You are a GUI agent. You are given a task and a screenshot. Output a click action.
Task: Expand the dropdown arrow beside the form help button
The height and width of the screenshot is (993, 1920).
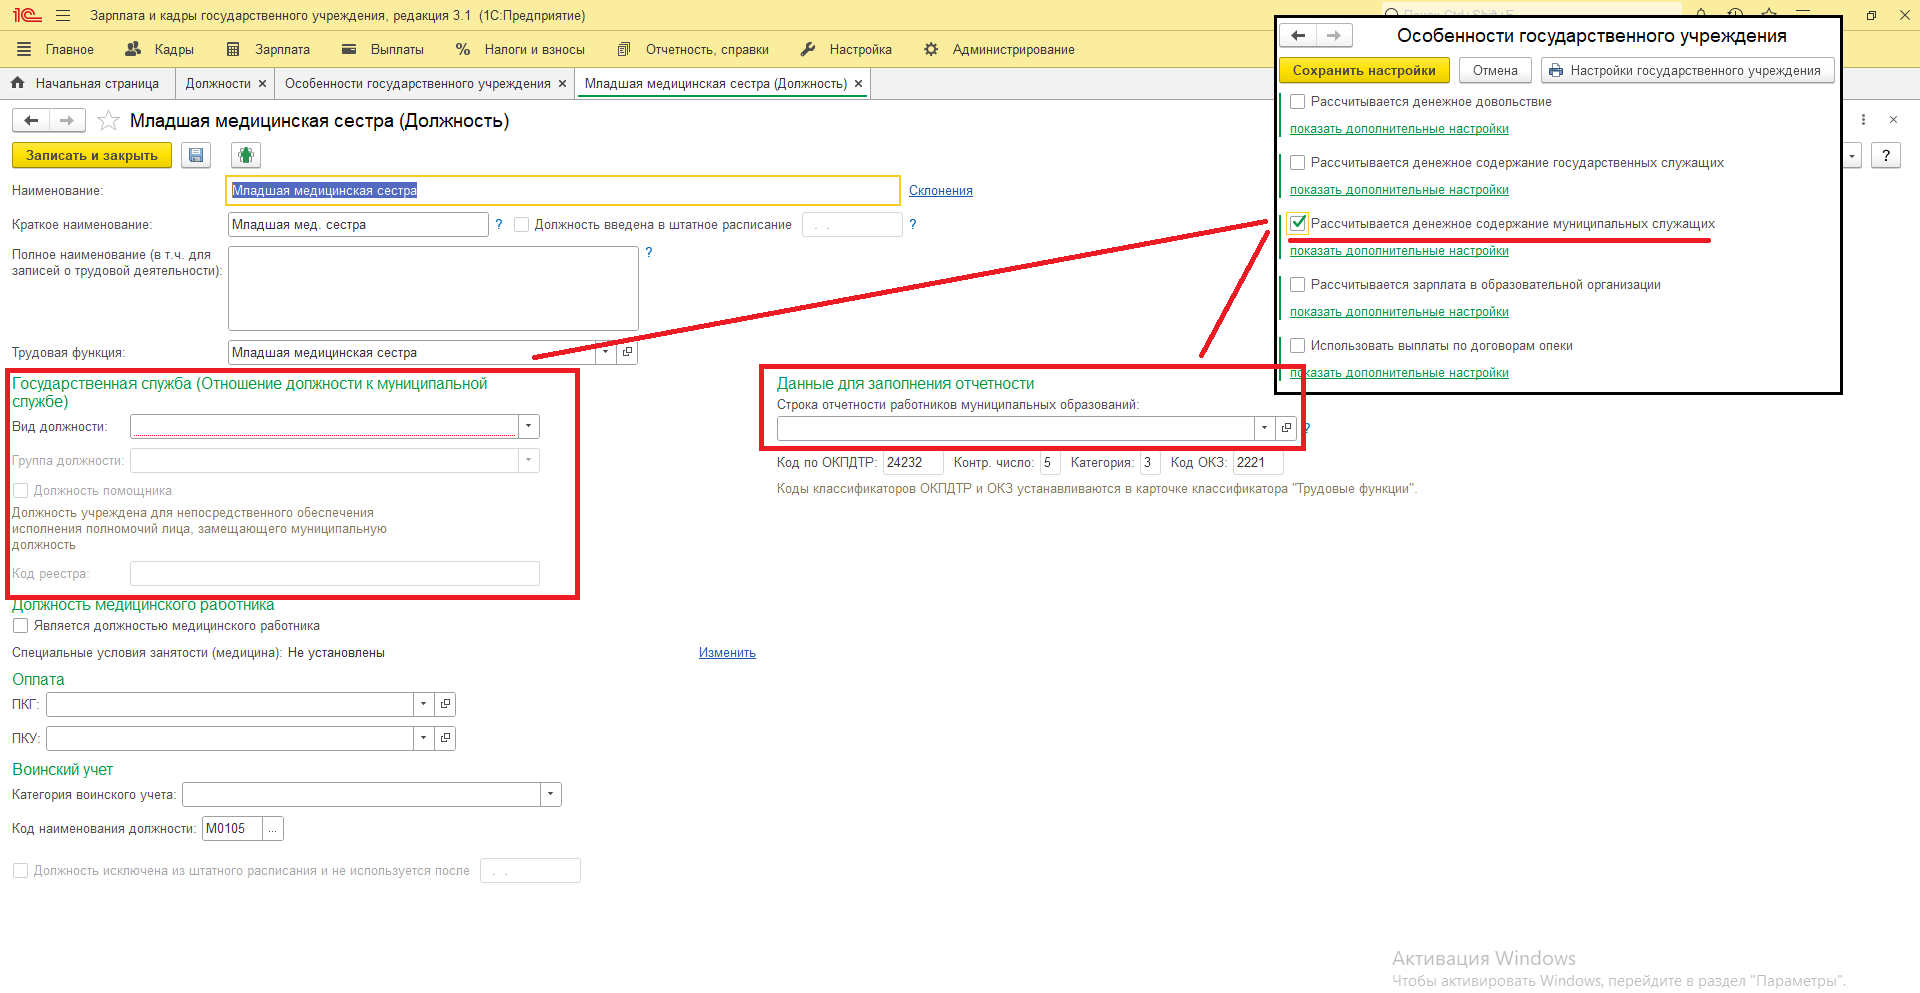(x=1852, y=155)
